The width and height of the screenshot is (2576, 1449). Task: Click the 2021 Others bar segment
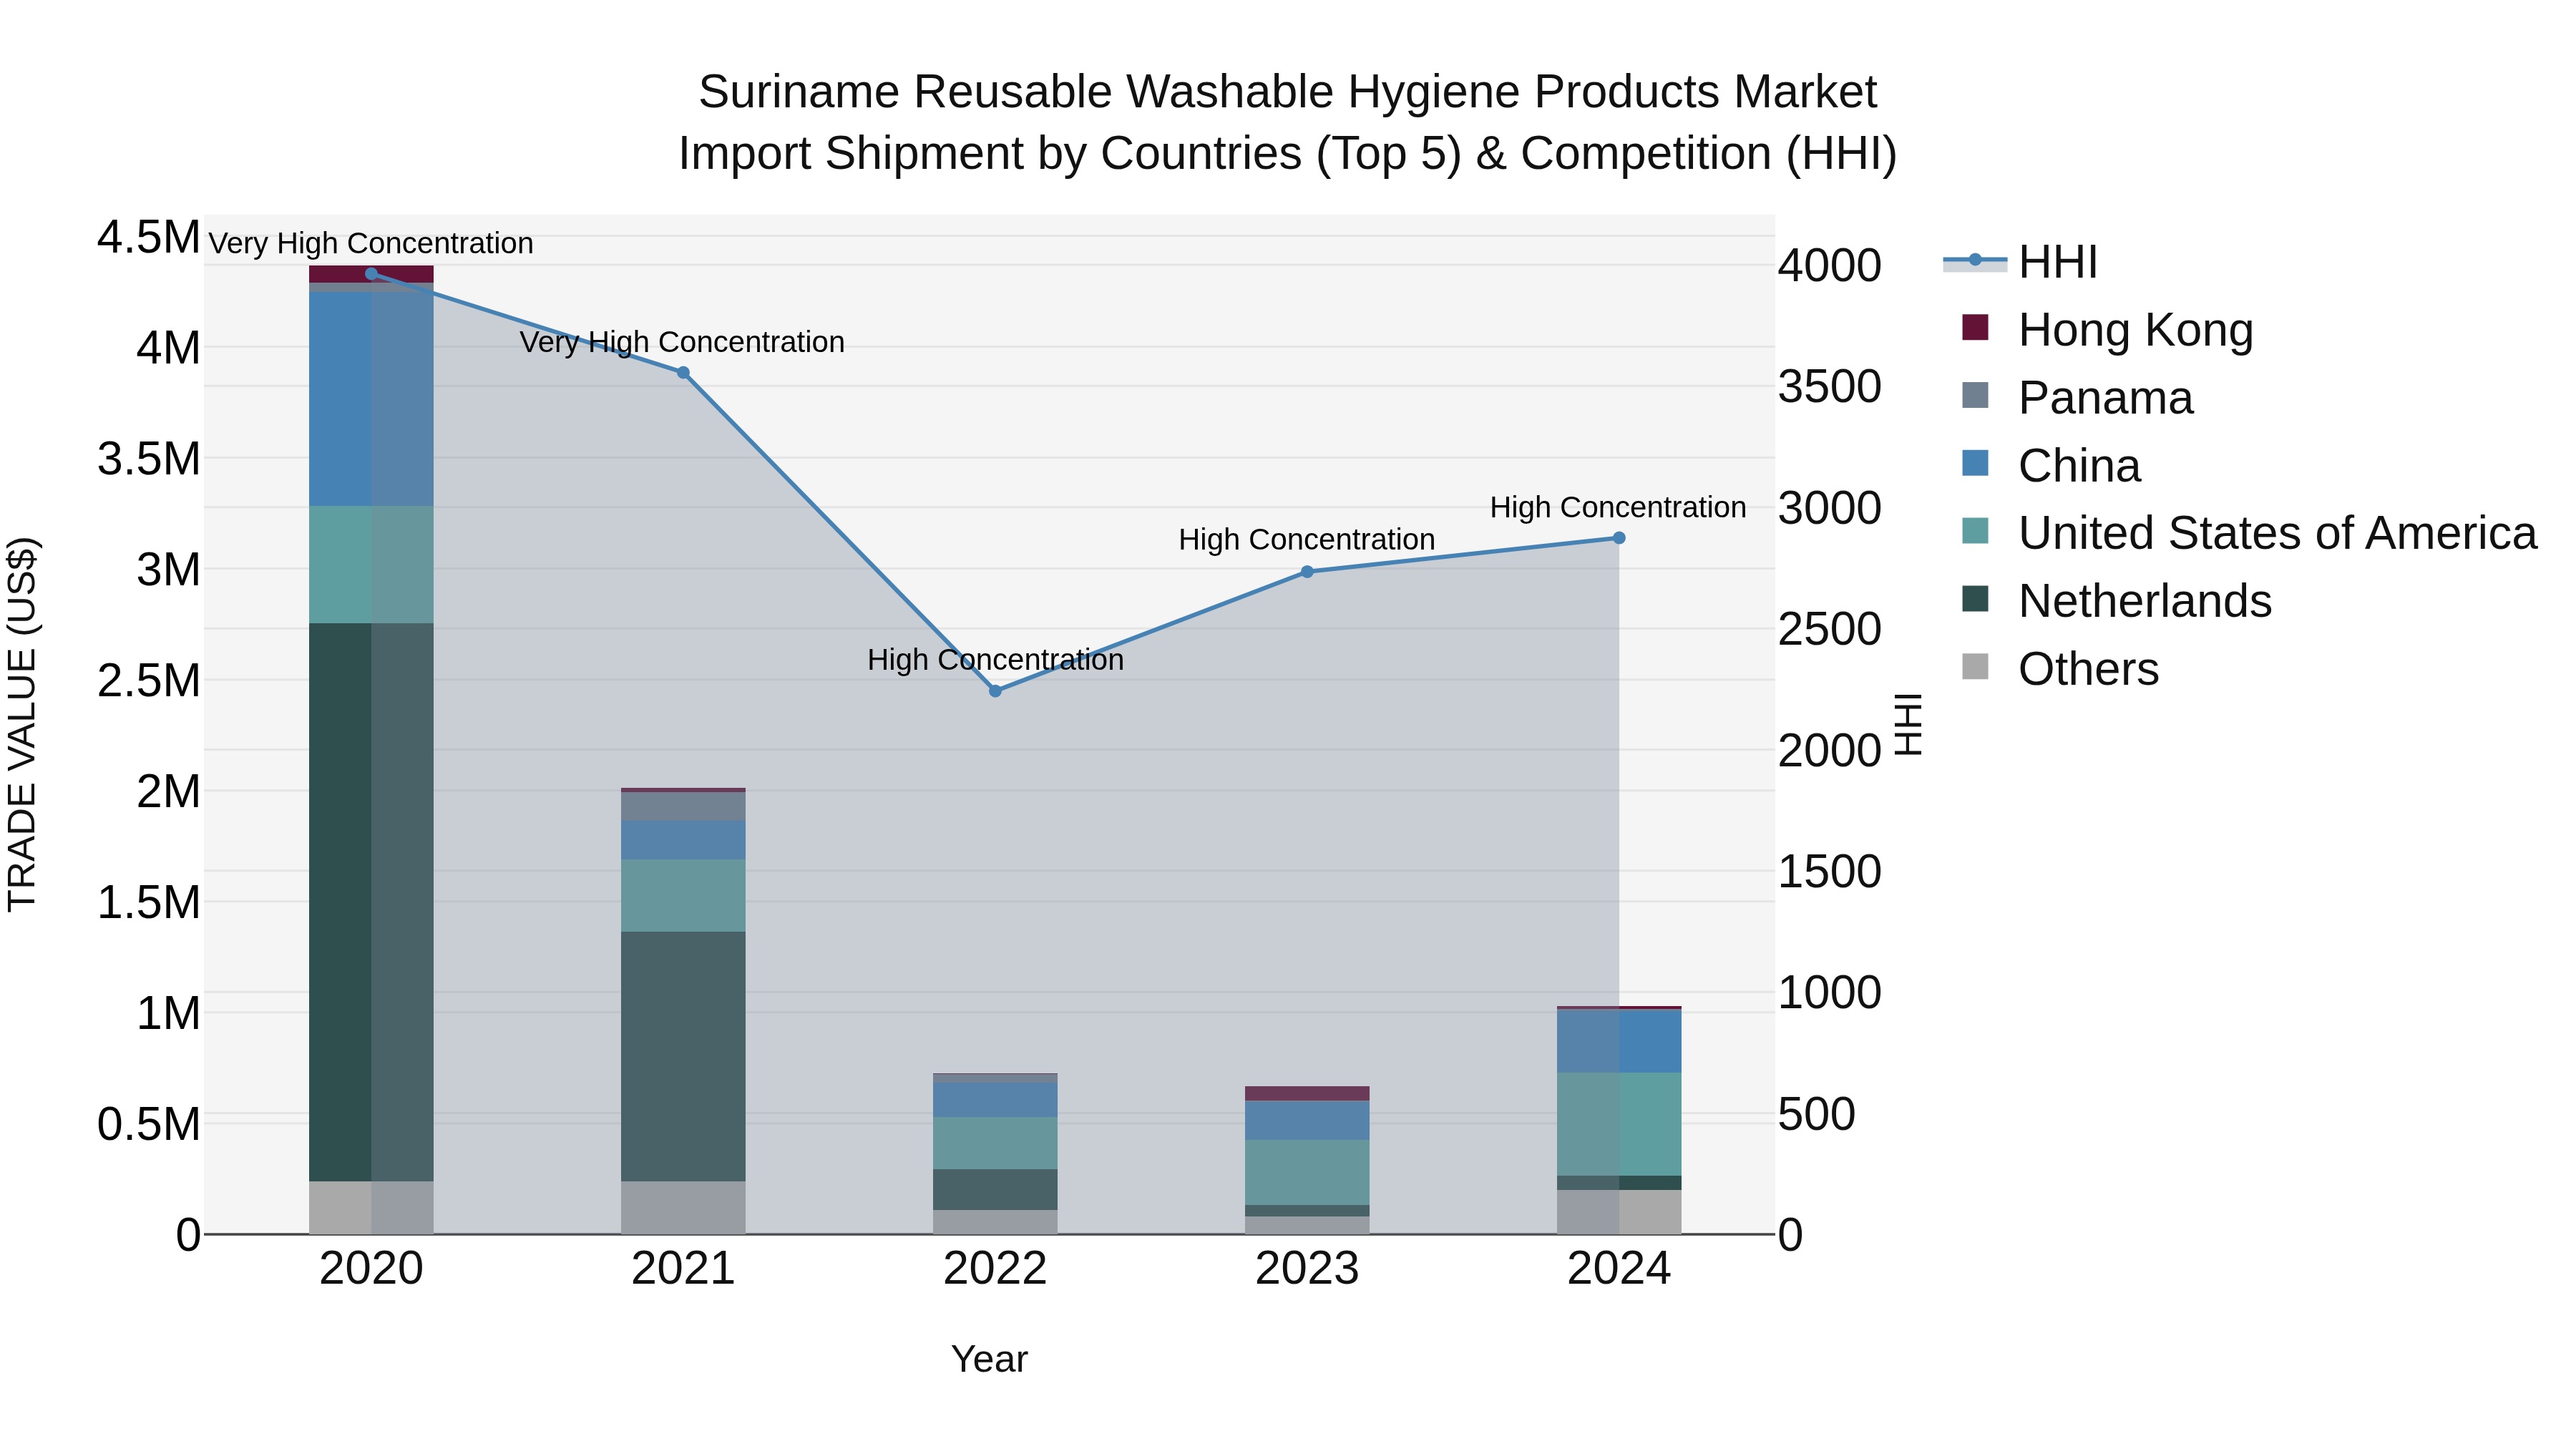tap(683, 1208)
